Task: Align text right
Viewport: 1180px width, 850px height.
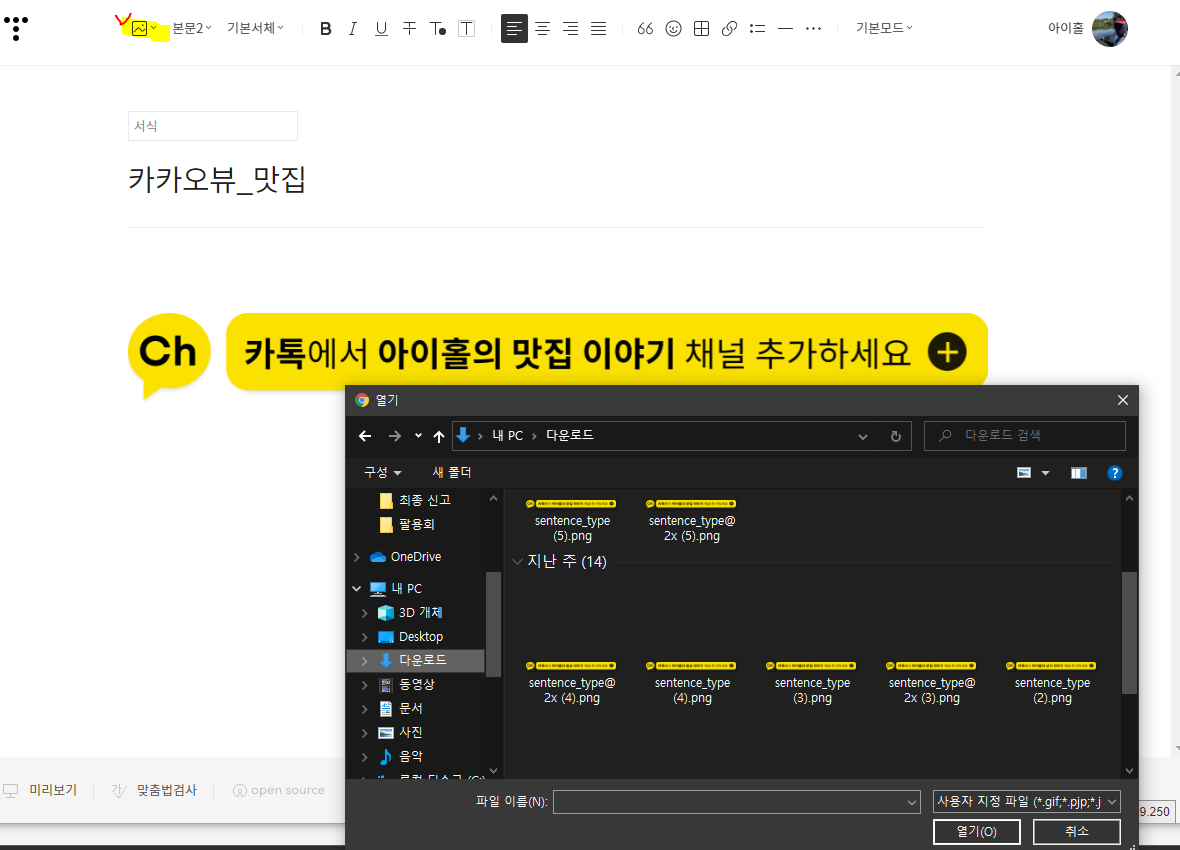Action: point(570,29)
